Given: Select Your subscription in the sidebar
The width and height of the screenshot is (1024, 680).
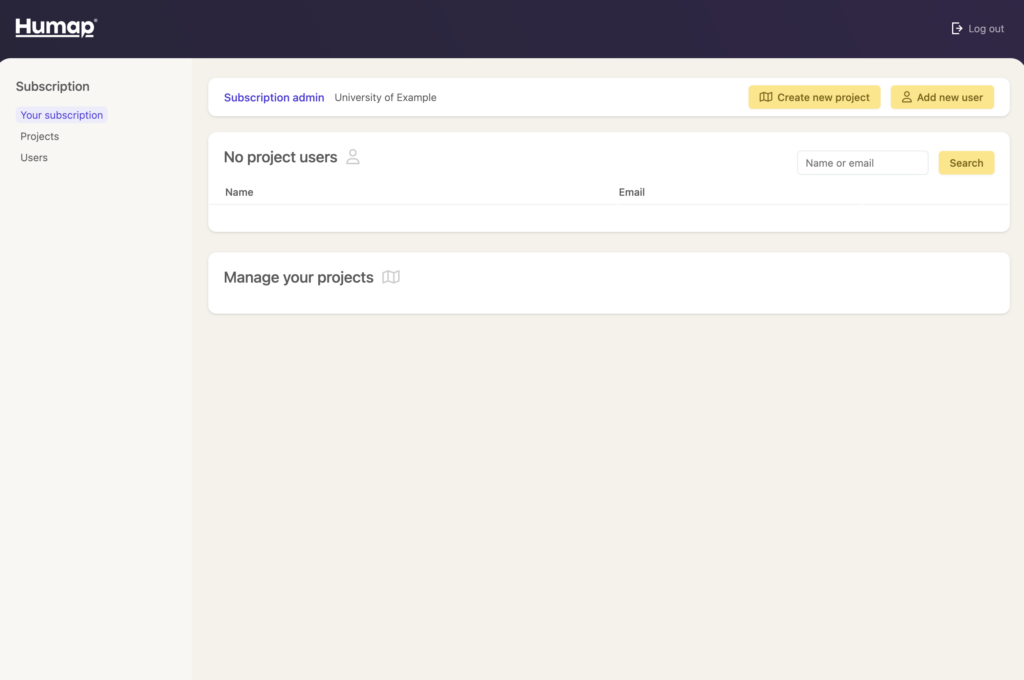Looking at the screenshot, I should tap(61, 115).
